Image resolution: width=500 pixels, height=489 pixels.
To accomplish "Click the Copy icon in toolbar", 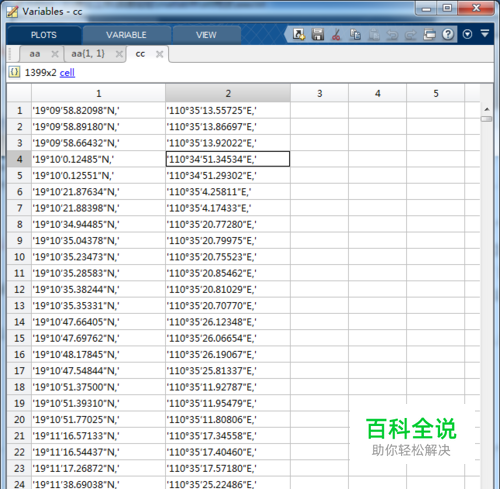I will coord(355,34).
